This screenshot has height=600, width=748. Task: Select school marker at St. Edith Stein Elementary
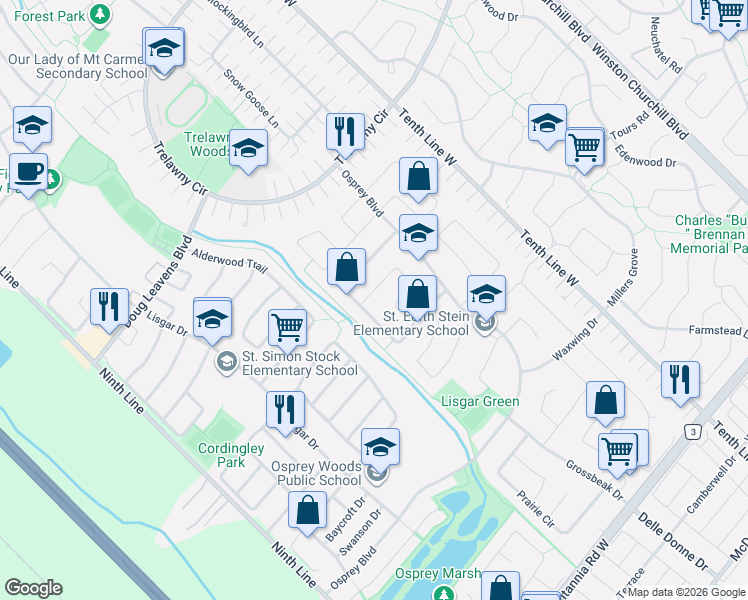[486, 295]
